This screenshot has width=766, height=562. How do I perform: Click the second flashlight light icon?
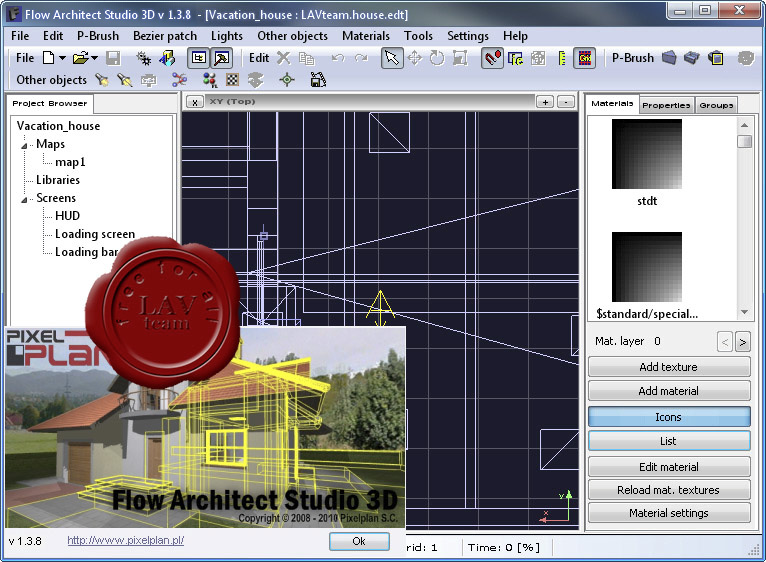coord(125,80)
